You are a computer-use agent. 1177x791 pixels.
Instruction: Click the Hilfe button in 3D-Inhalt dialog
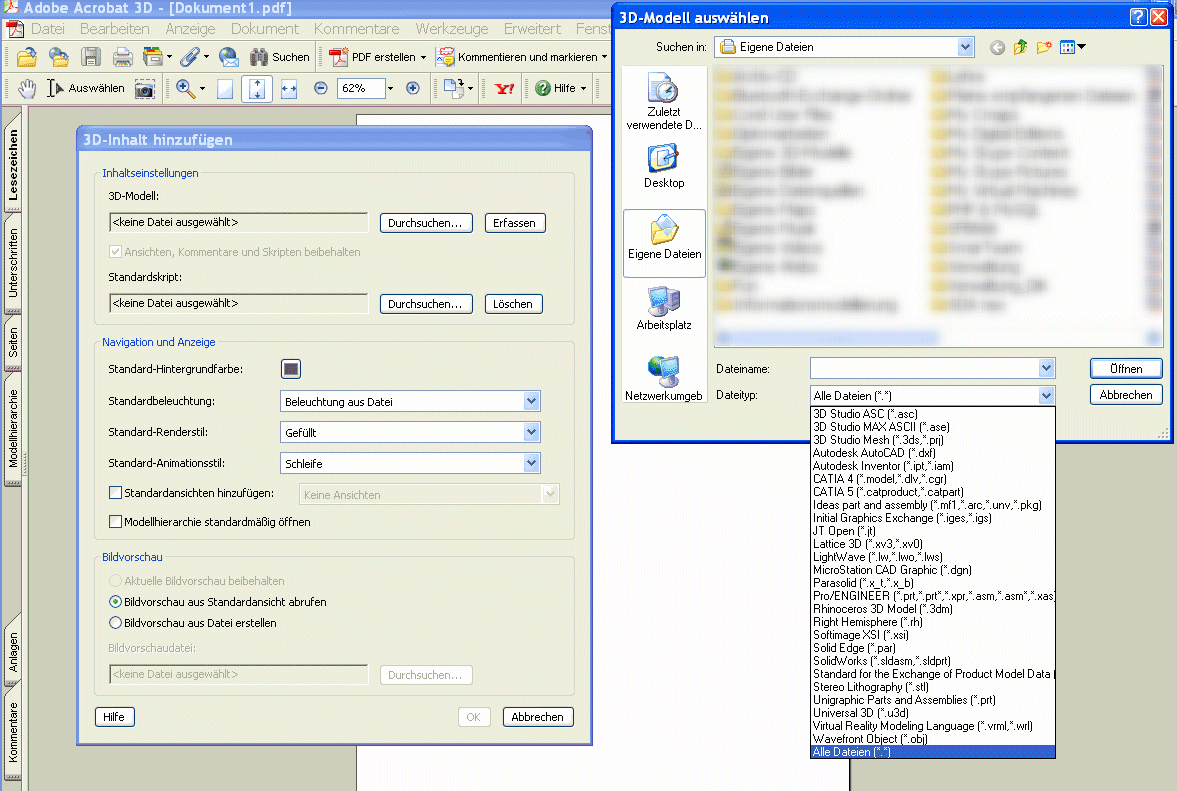114,717
